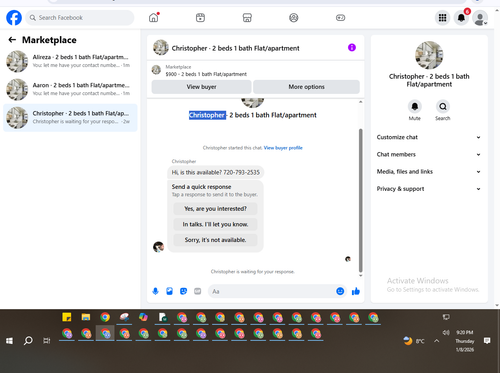Open File Explorer from taskbar
500x373 pixels.
(x=86, y=317)
